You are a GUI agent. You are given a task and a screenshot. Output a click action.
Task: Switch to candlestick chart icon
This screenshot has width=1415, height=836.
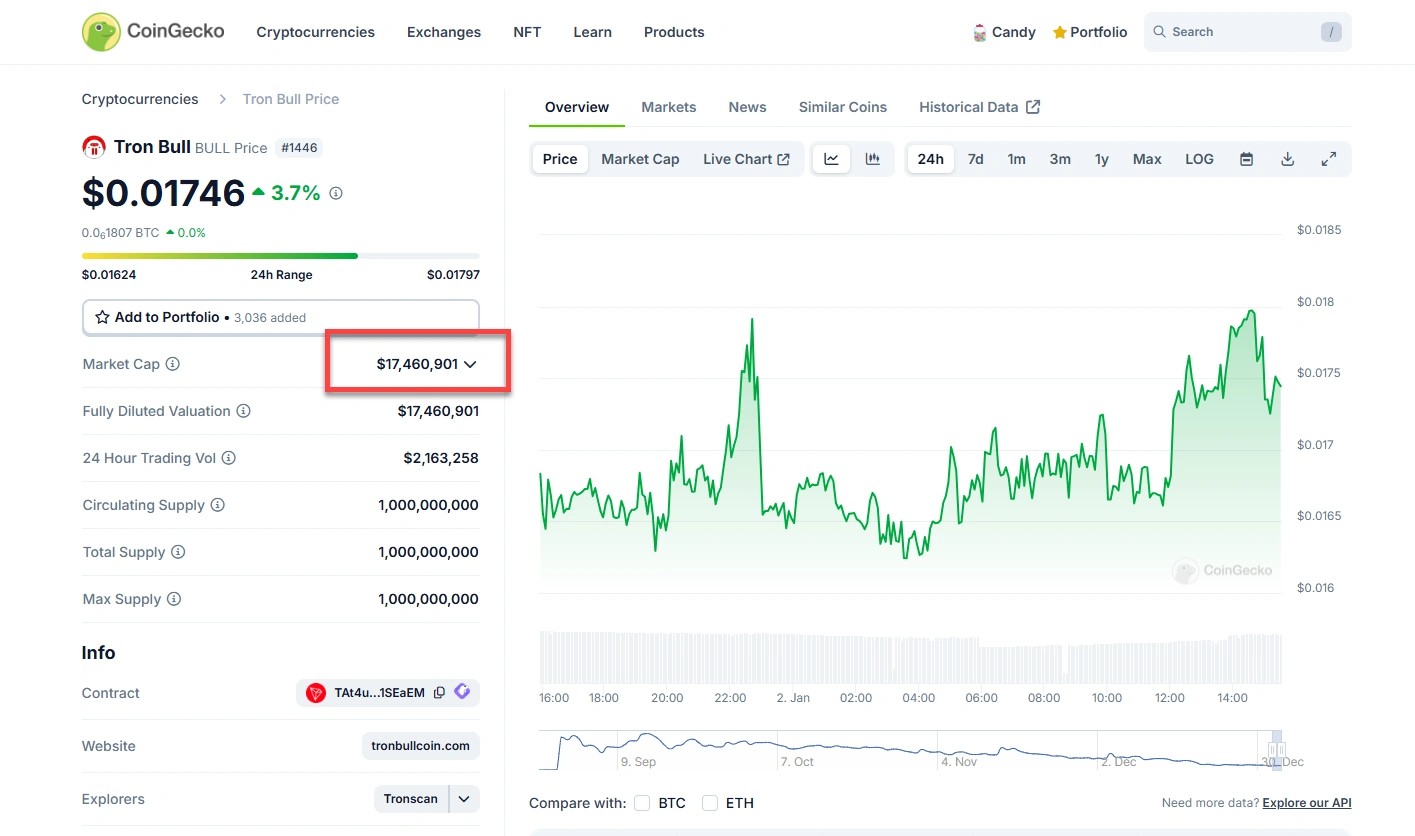click(x=872, y=159)
